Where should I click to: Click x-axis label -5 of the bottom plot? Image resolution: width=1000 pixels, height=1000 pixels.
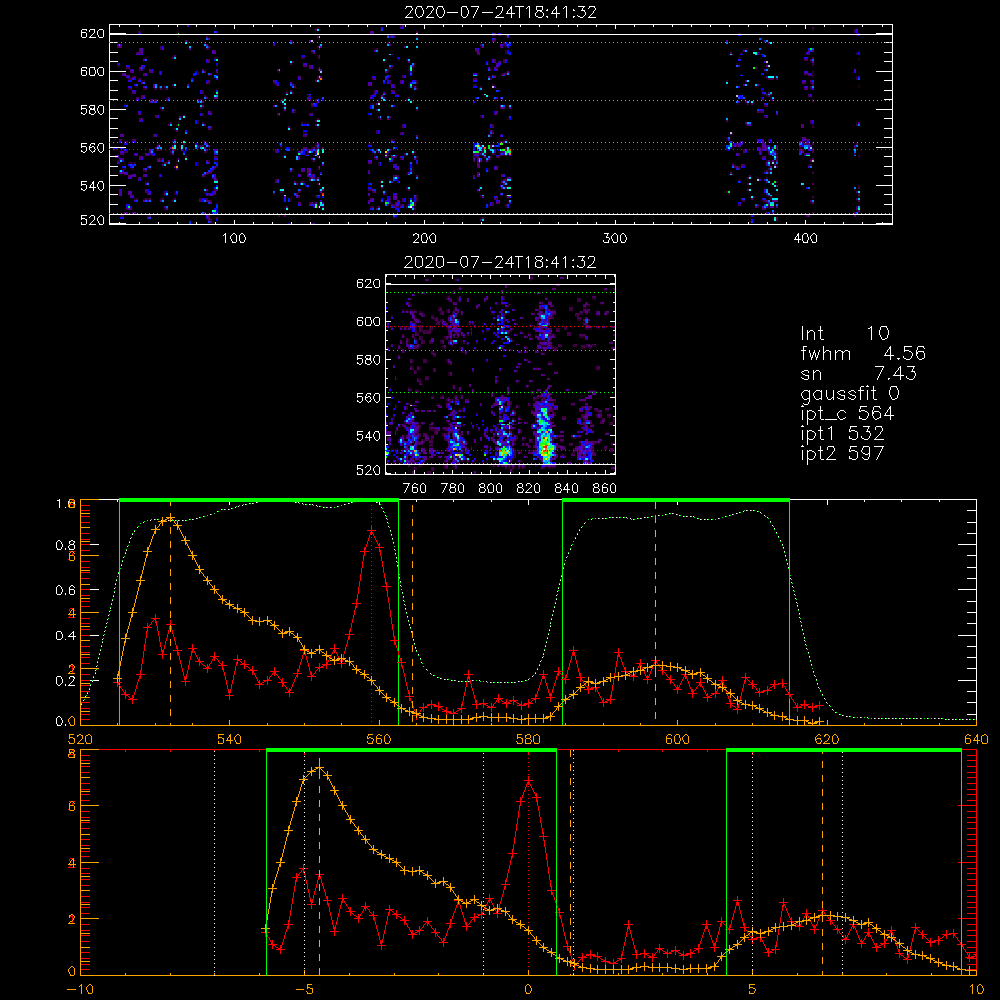tap(304, 990)
